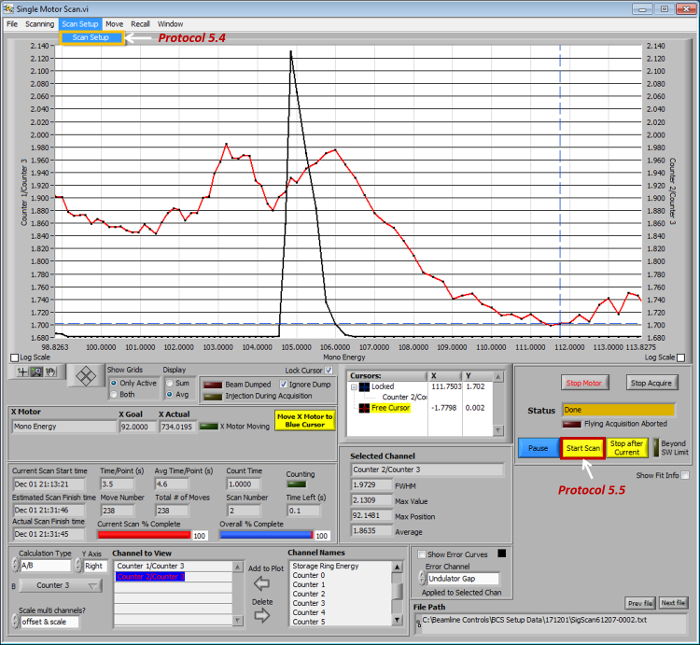Open the Scanning menu
The image size is (700, 645).
click(40, 23)
